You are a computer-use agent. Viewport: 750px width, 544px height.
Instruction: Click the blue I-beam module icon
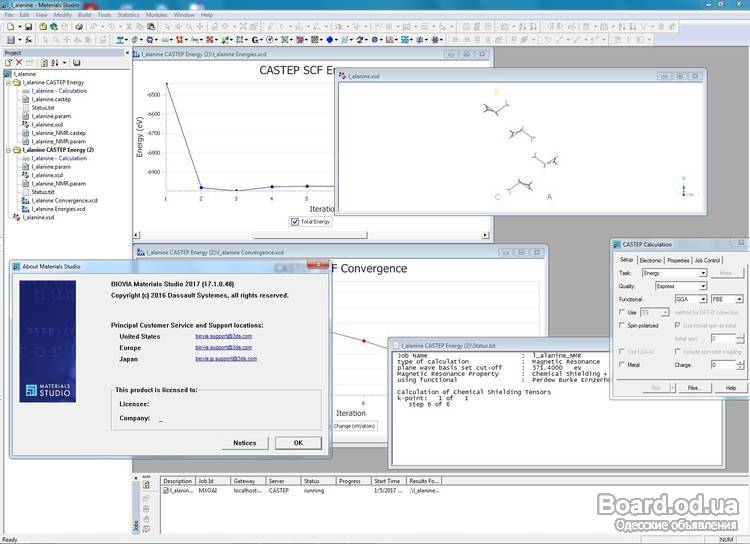click(x=120, y=40)
